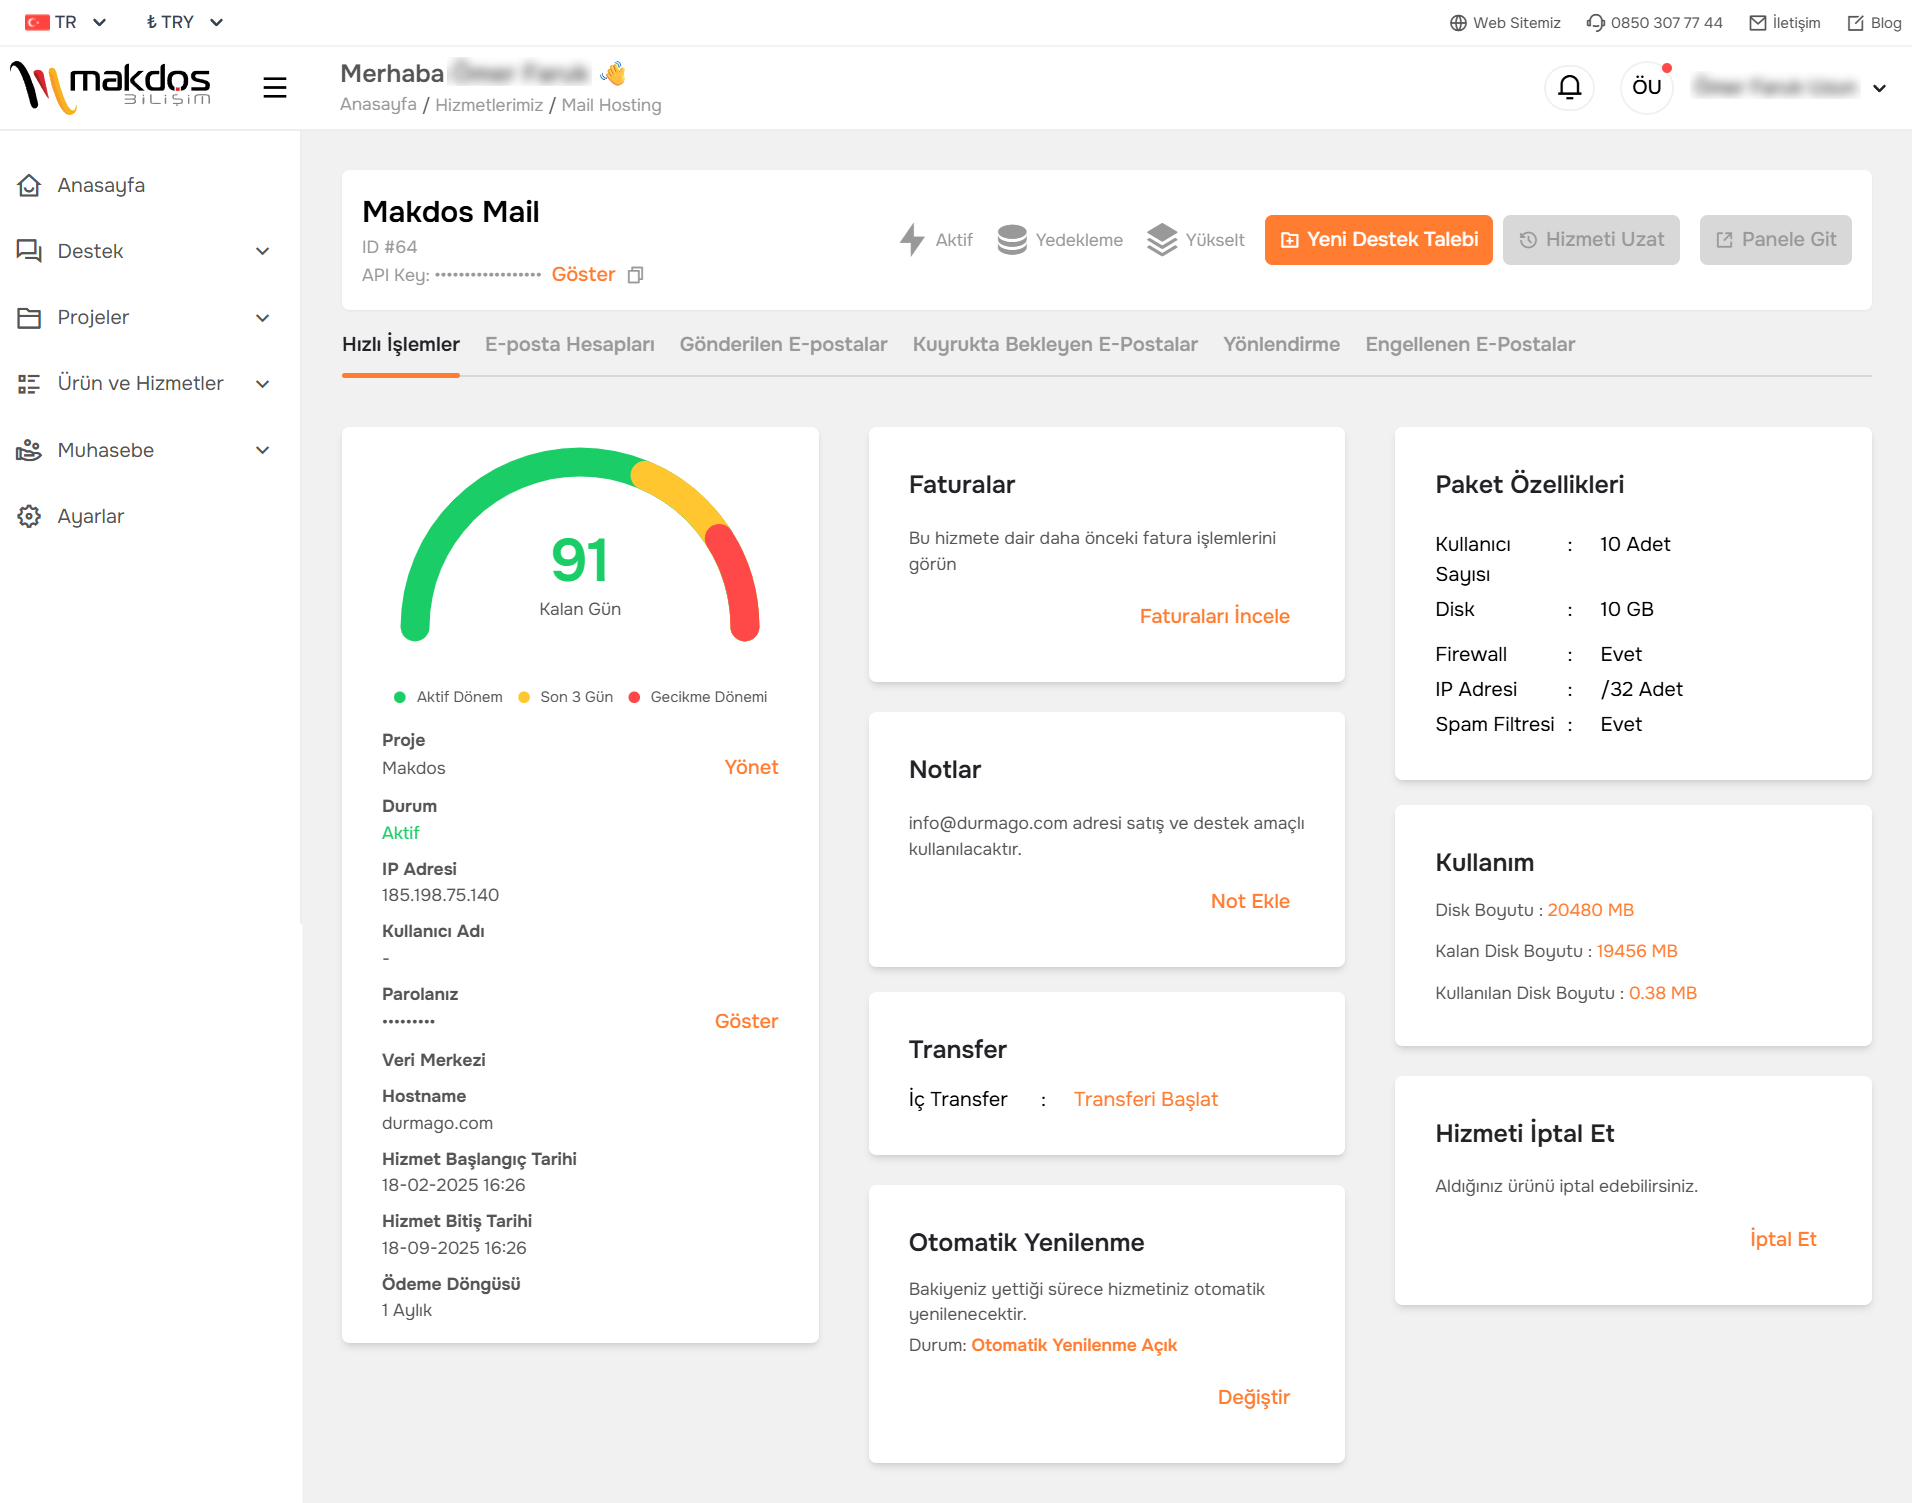
Task: Click the 19456 MB remaining disk value
Action: [1637, 951]
